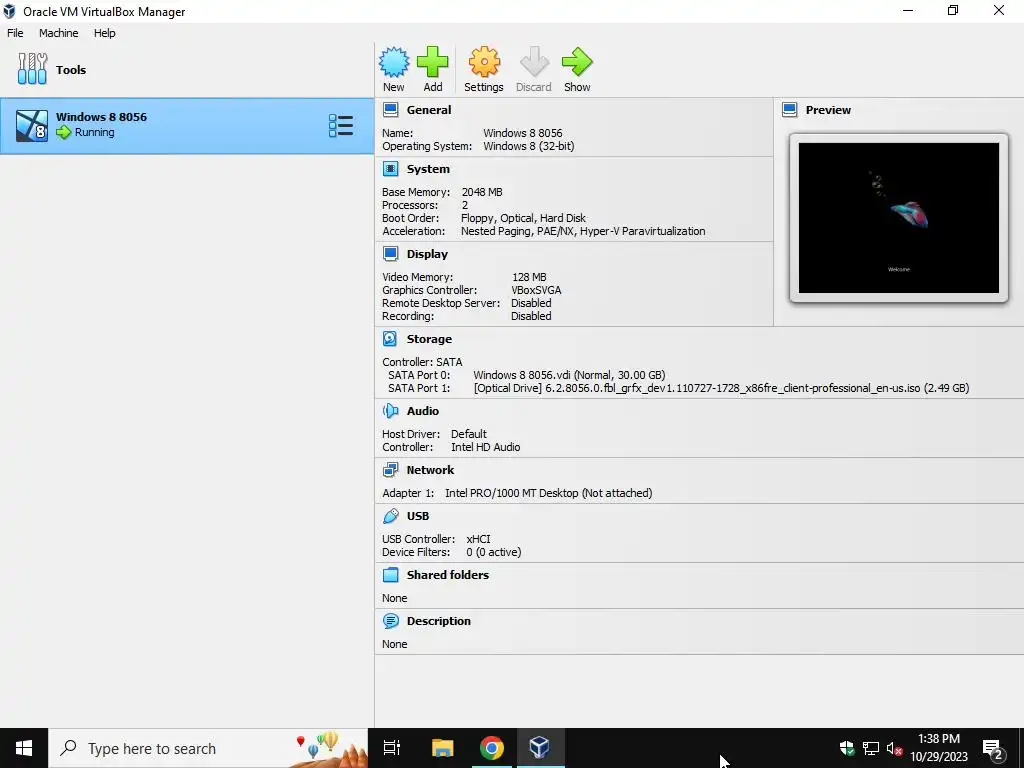The image size is (1024, 768).
Task: Click the Preview section monitor icon
Action: [x=790, y=110]
